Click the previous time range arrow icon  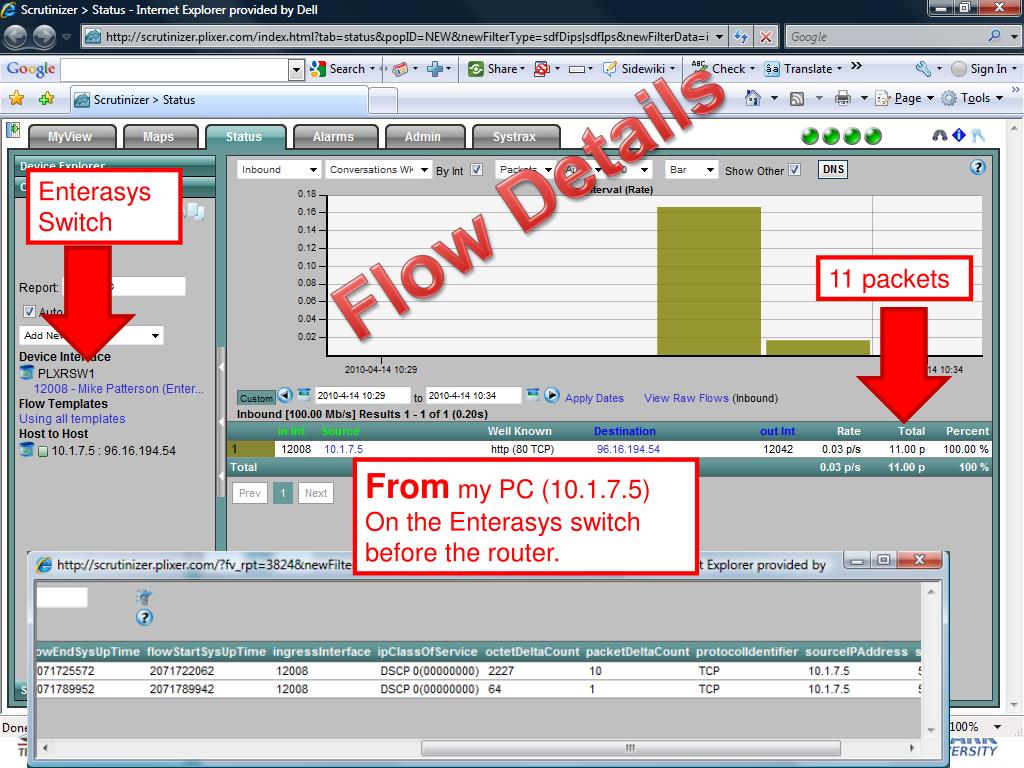point(285,395)
